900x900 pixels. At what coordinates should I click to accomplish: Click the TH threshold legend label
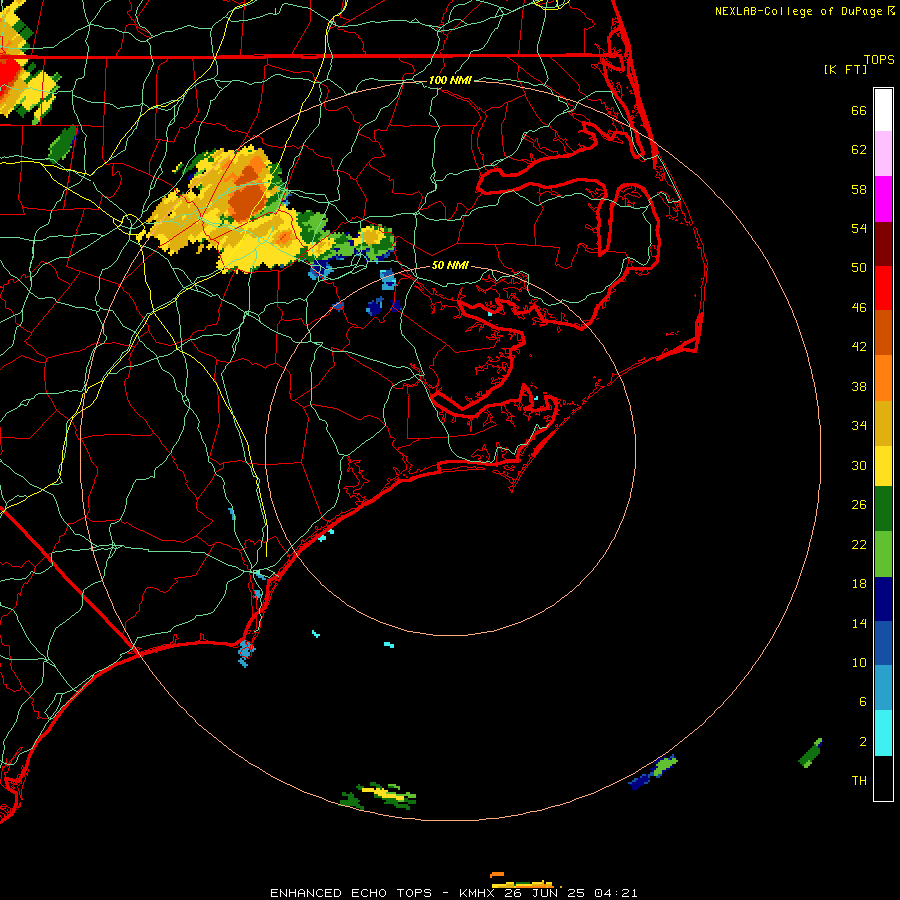pos(859,781)
